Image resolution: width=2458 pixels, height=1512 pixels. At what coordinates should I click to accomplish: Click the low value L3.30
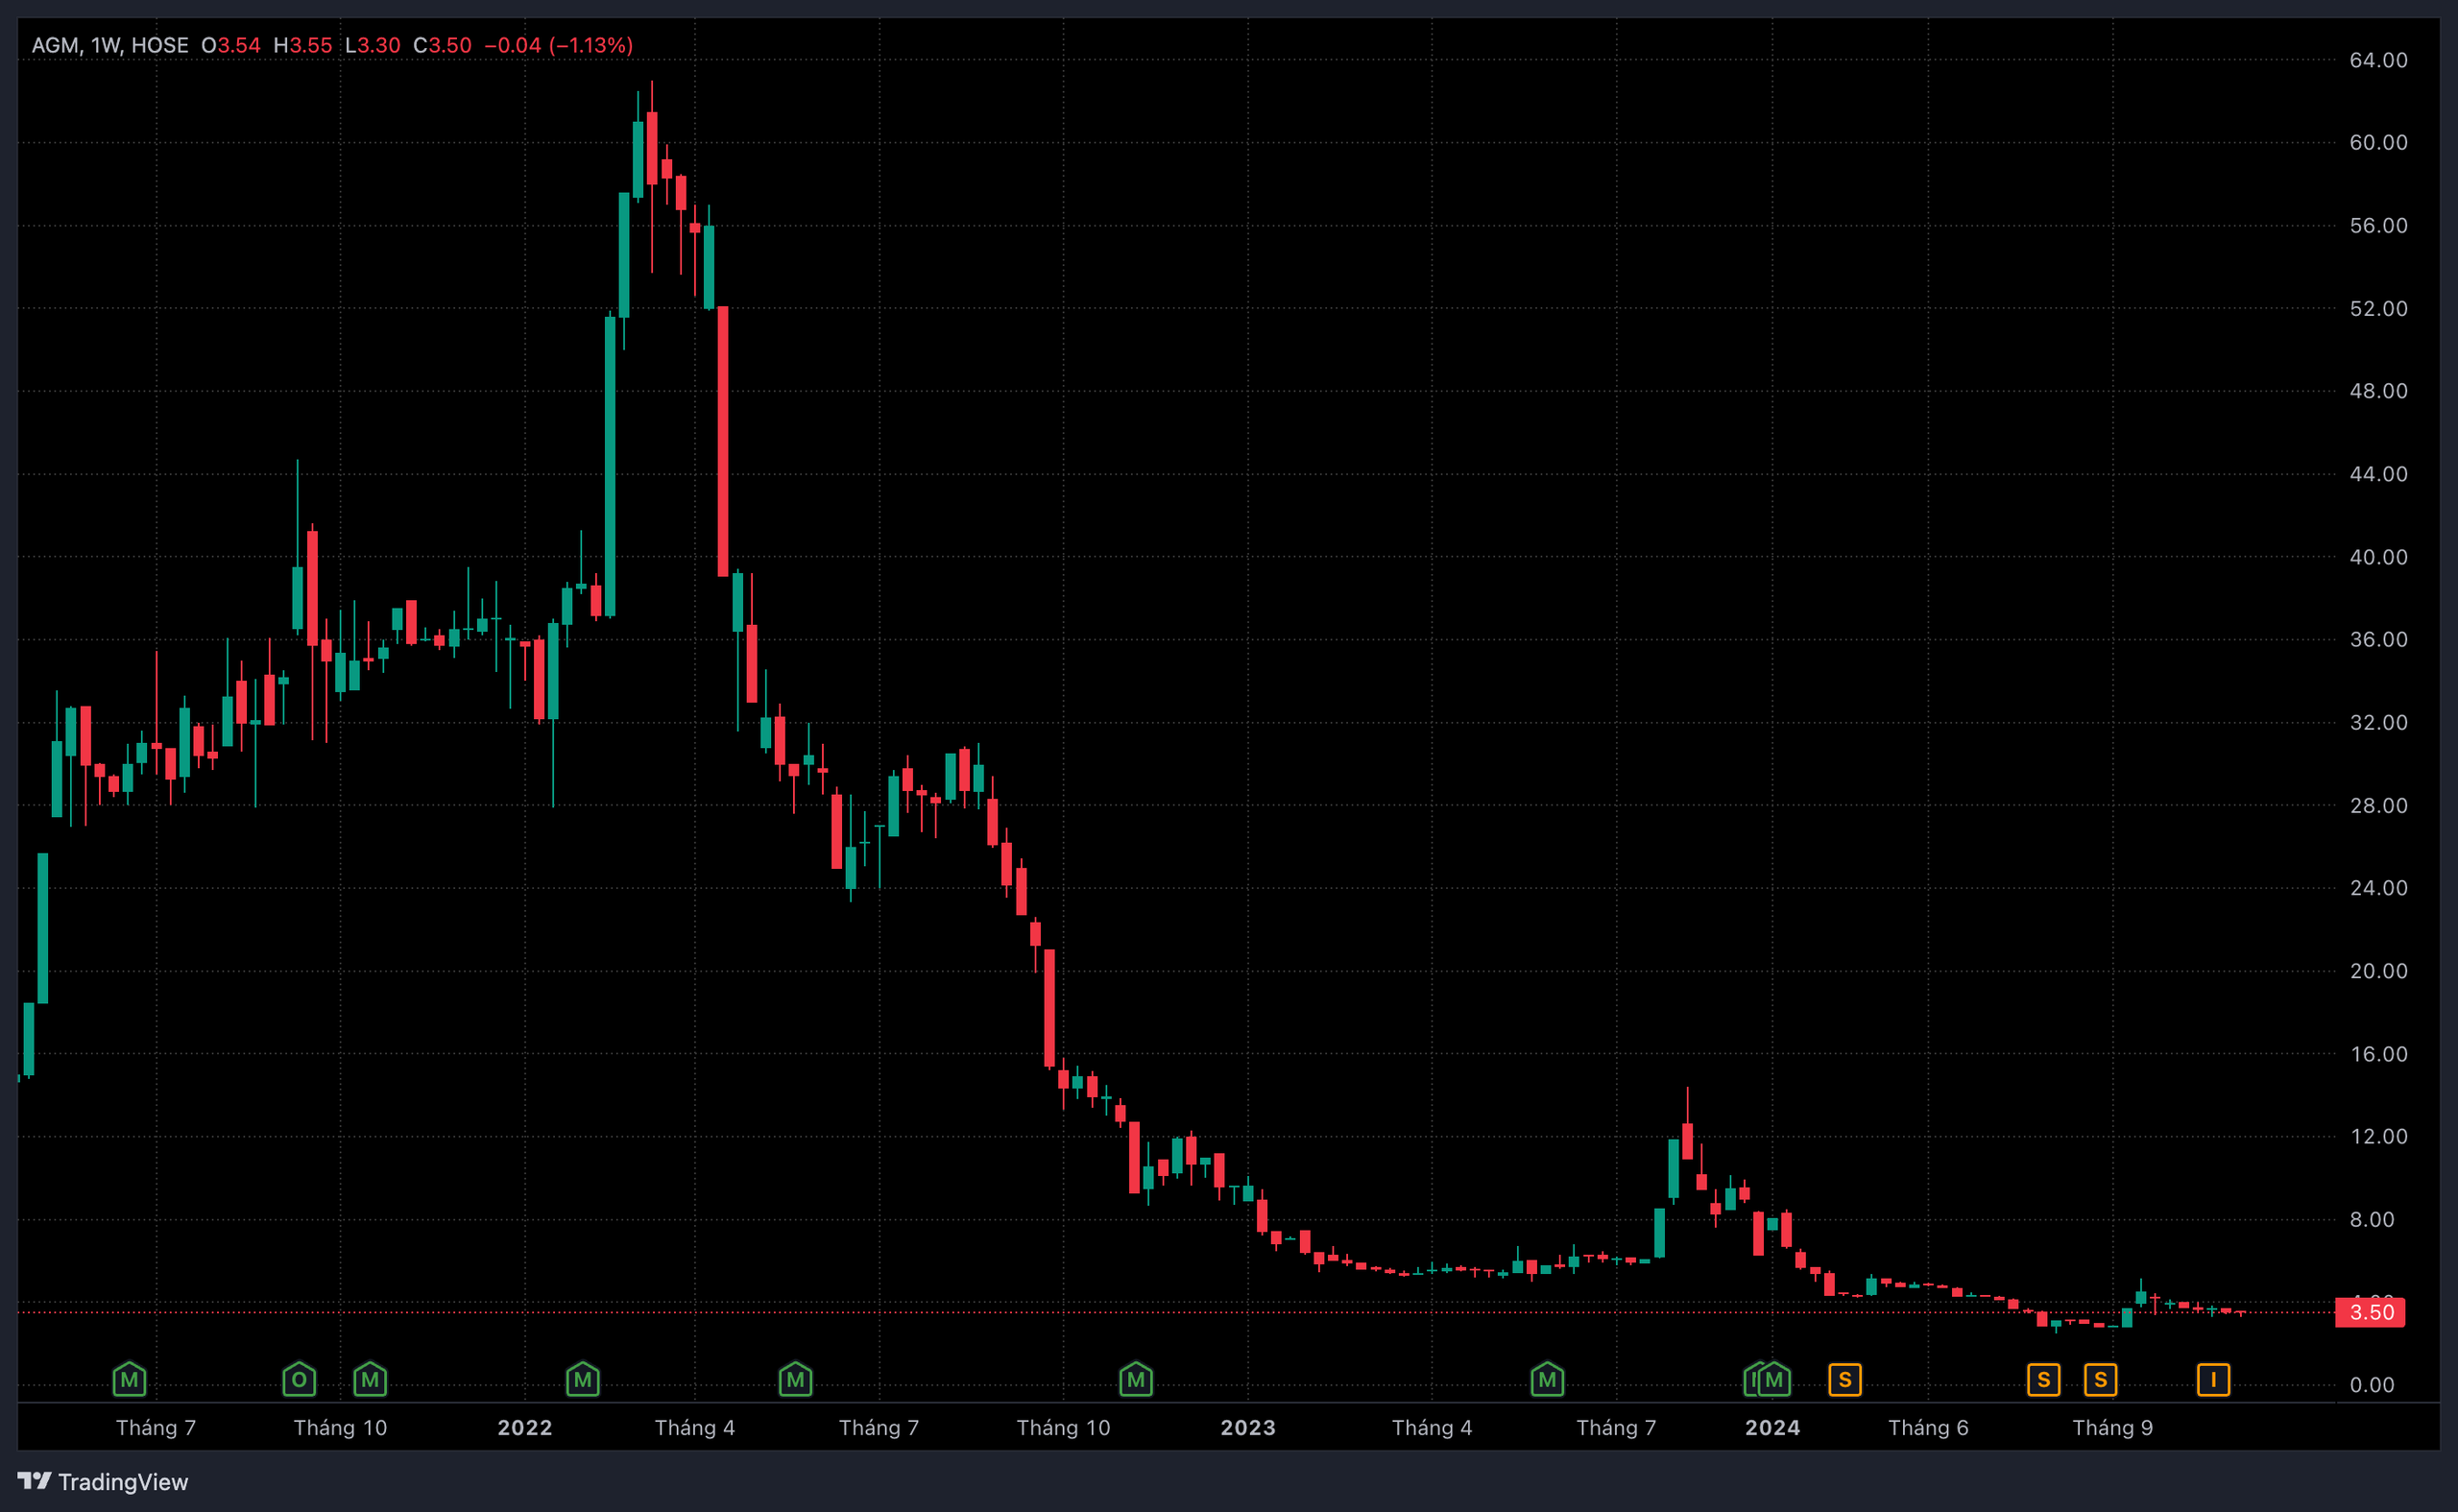pos(373,45)
